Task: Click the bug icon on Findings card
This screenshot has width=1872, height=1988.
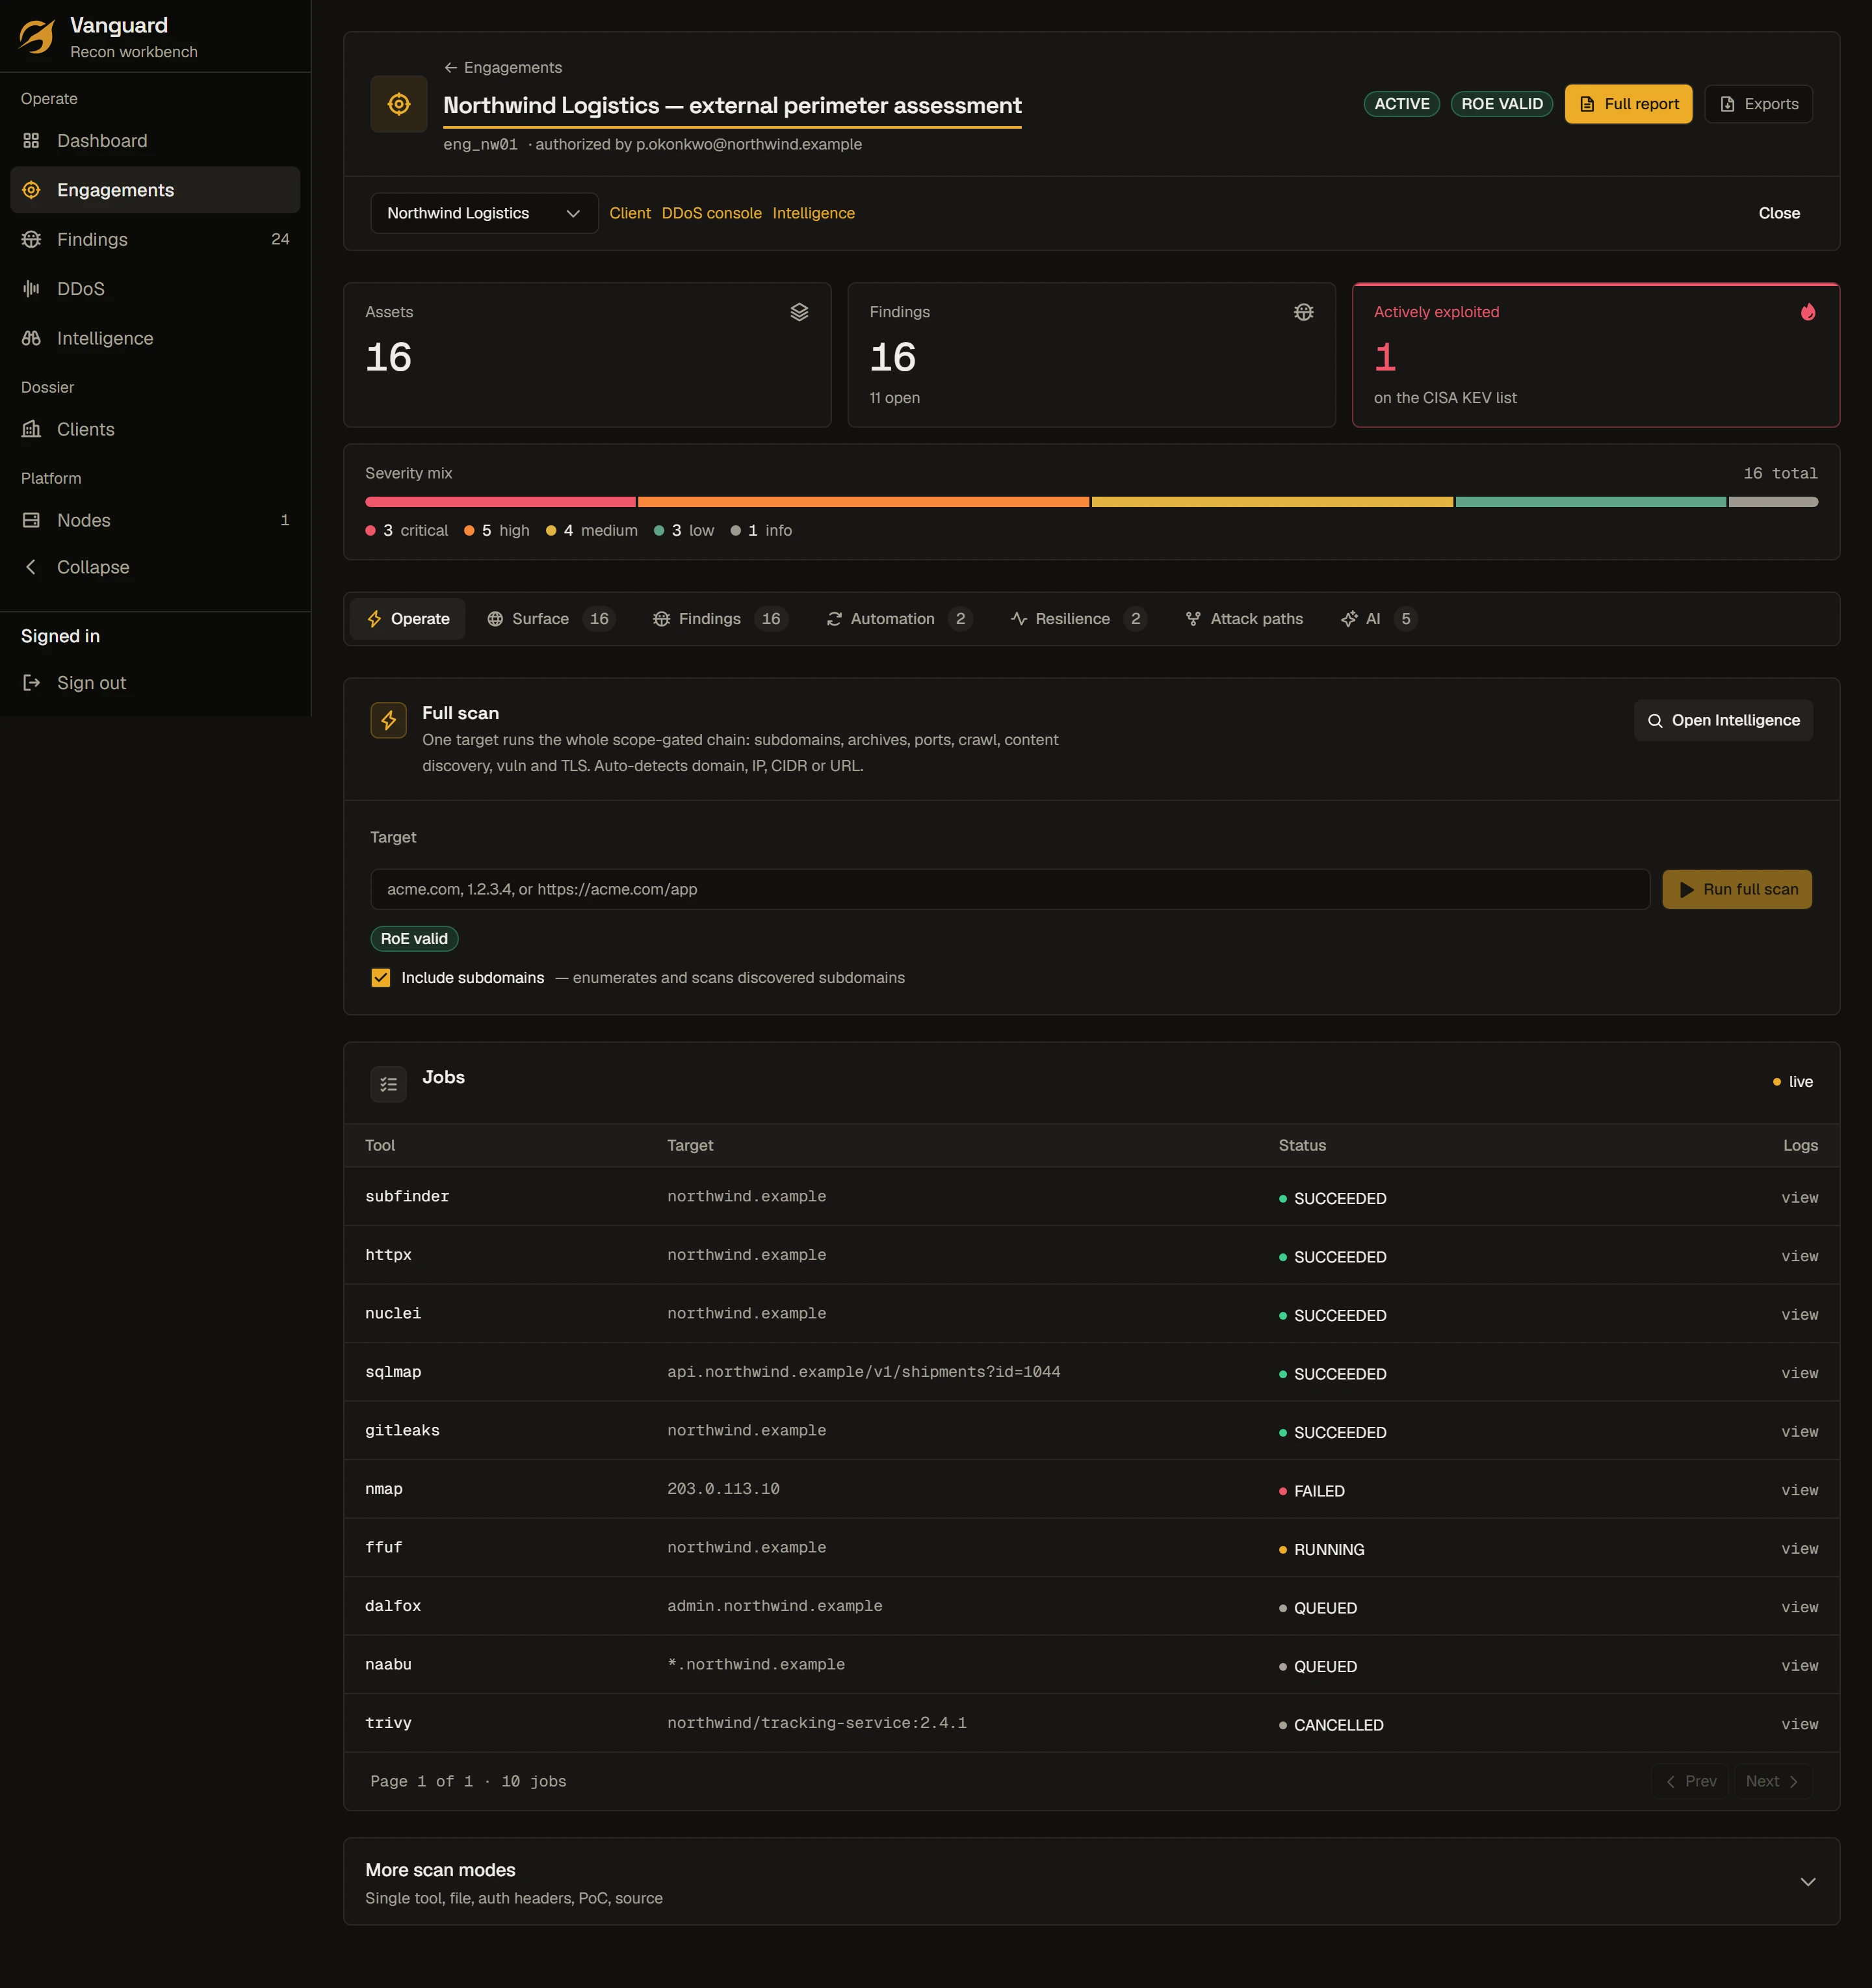Action: point(1303,312)
